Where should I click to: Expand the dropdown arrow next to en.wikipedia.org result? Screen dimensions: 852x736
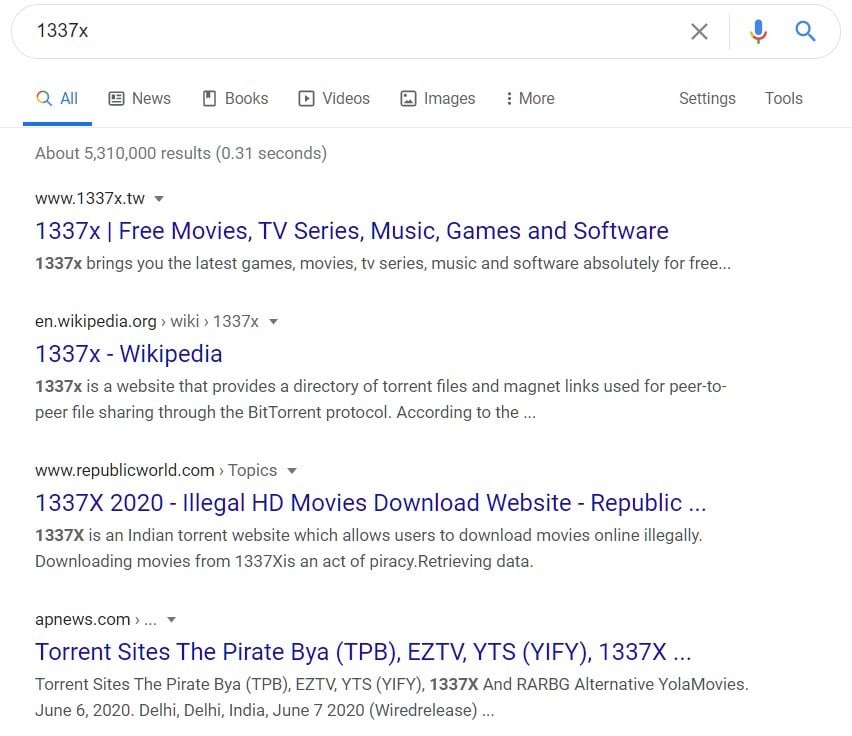point(273,322)
